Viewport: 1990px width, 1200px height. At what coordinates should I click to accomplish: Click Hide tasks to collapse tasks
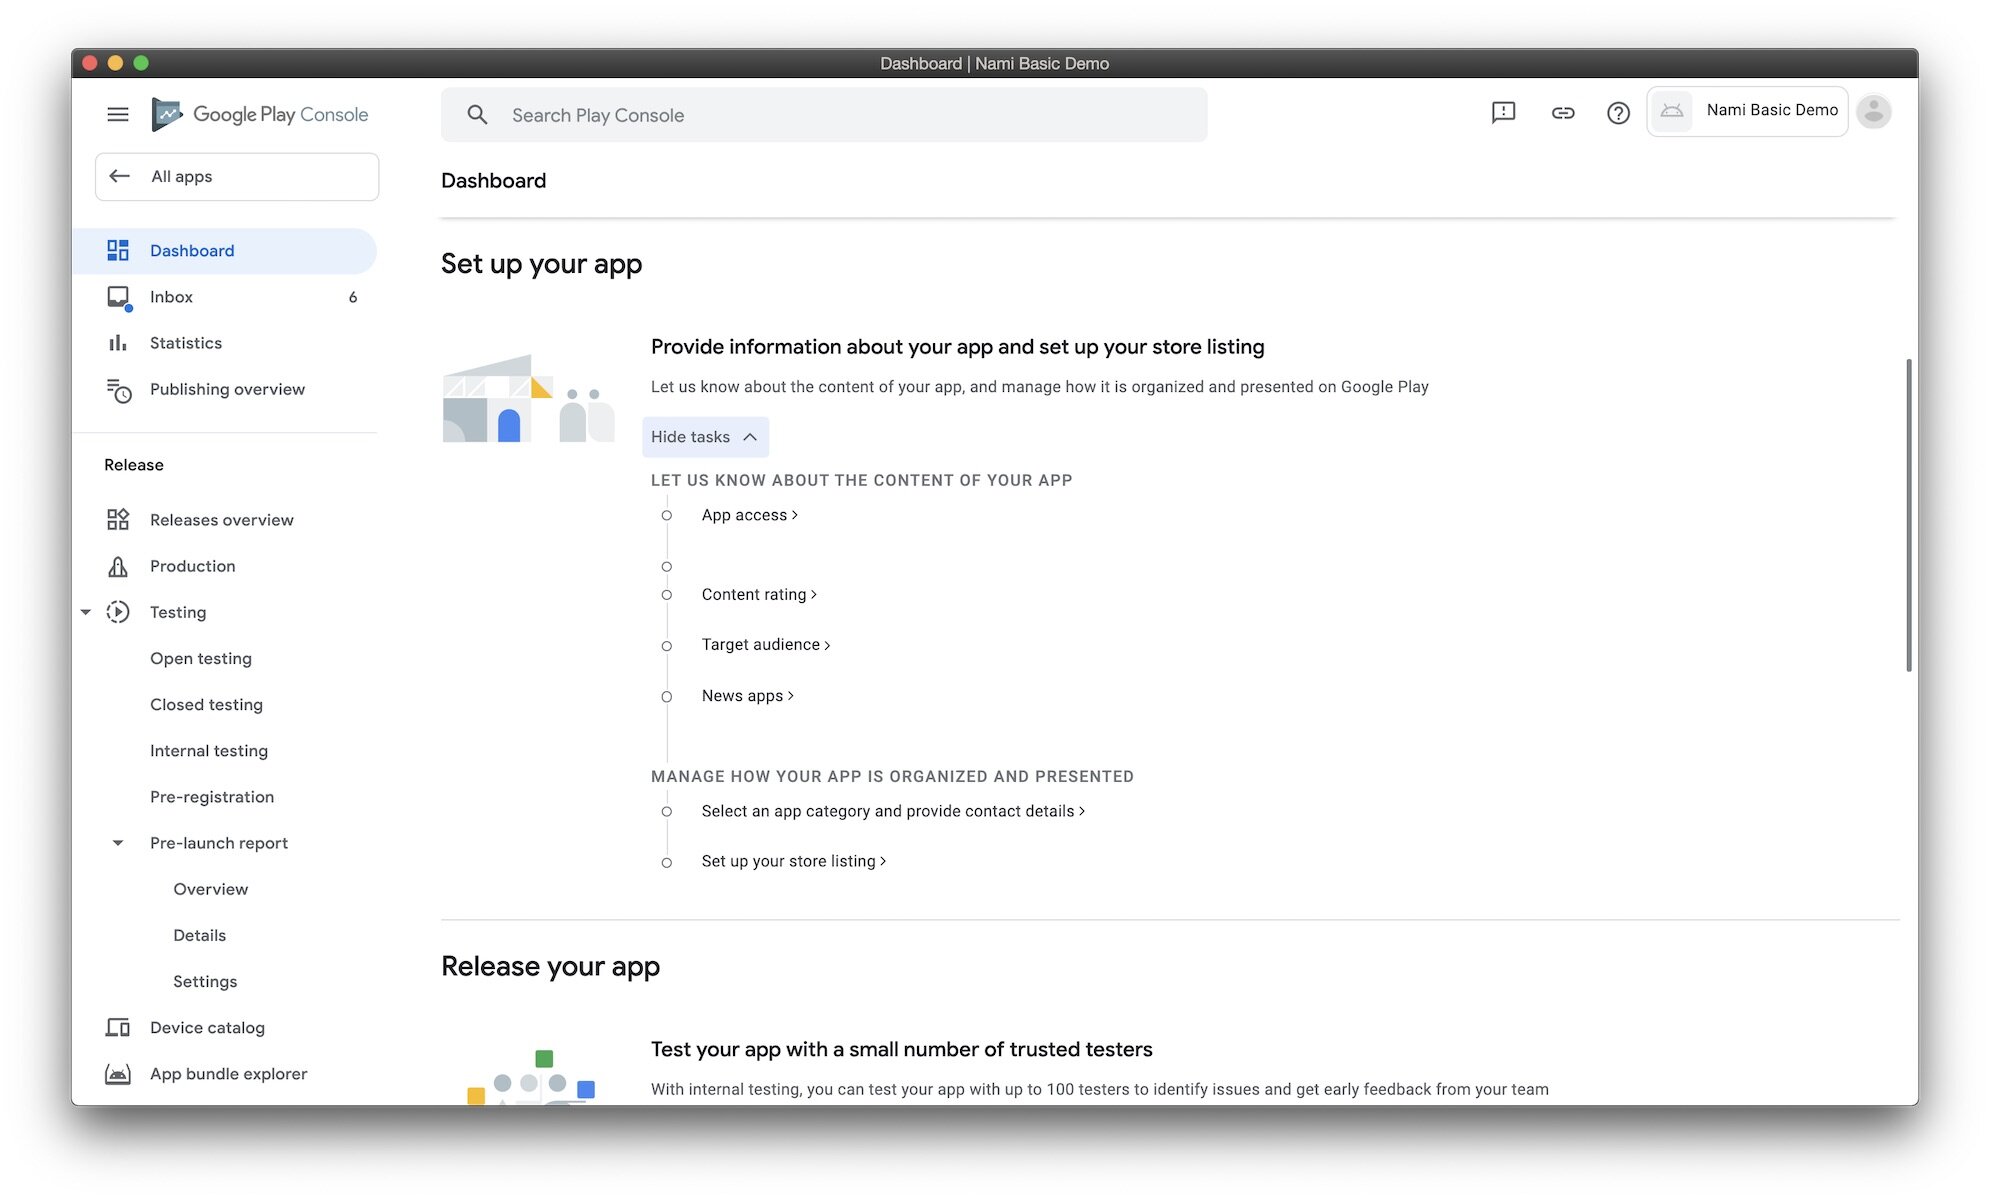pos(705,437)
